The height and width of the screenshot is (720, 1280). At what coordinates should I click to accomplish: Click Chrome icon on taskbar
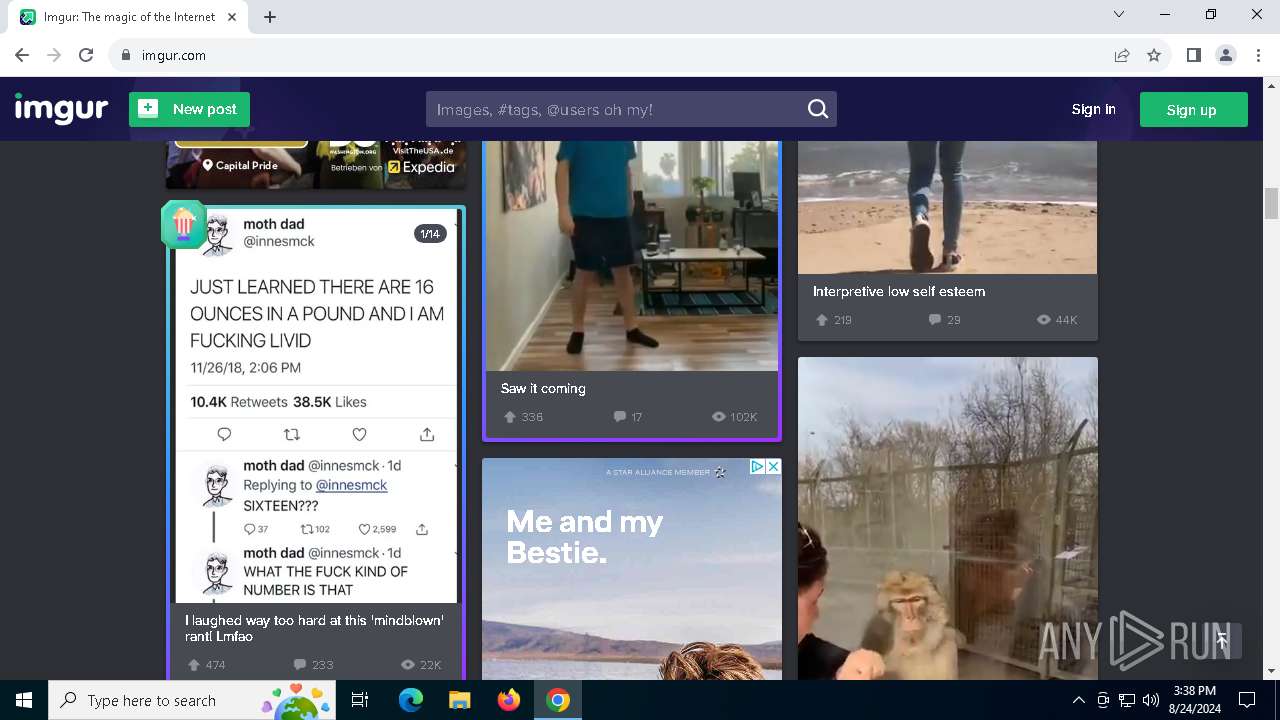[x=558, y=700]
